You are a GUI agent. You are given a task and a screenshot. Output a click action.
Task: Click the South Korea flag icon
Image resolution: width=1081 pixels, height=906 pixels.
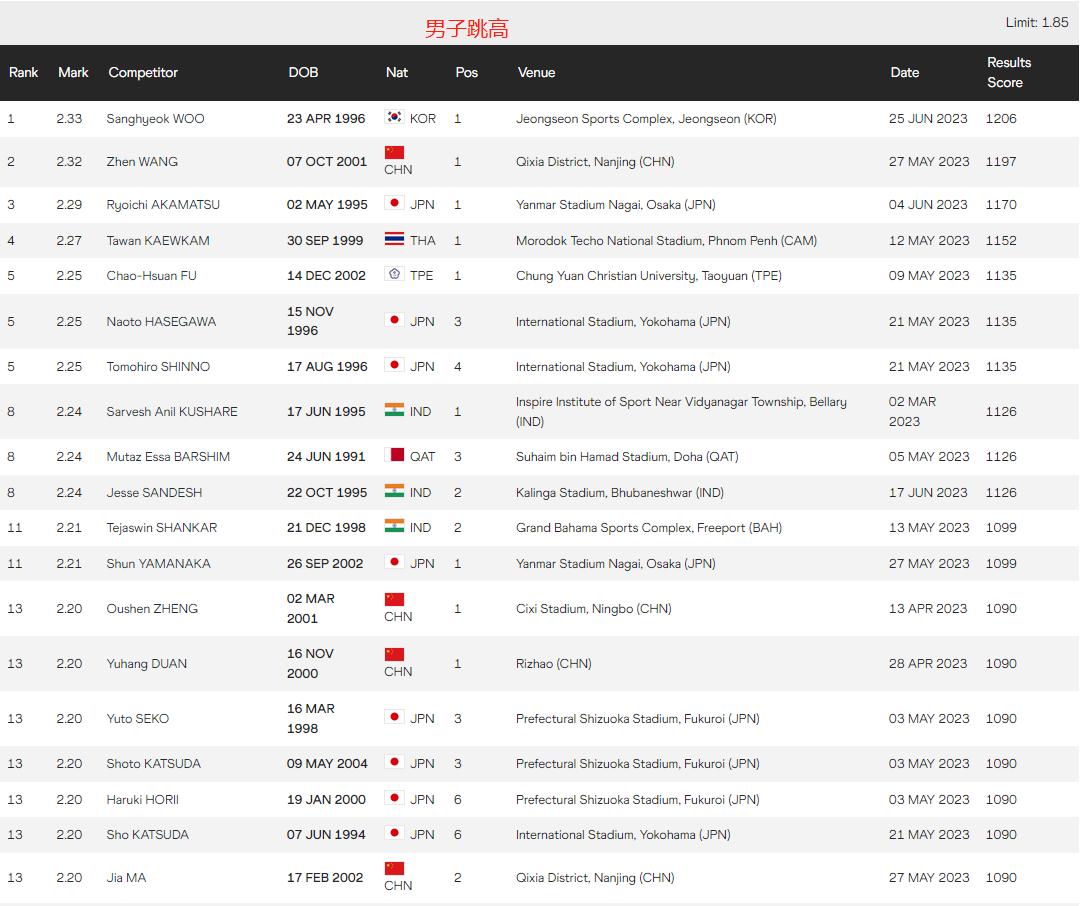coord(394,117)
